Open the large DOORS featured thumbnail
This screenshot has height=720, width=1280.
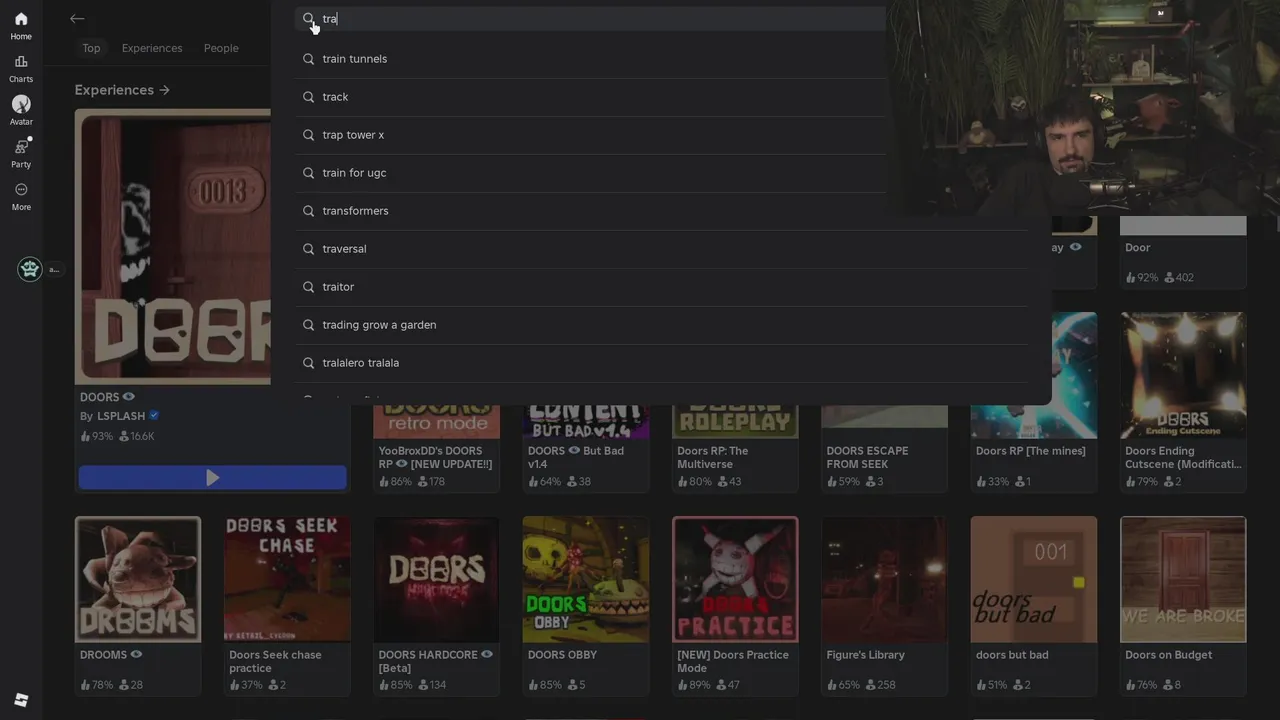coord(173,247)
